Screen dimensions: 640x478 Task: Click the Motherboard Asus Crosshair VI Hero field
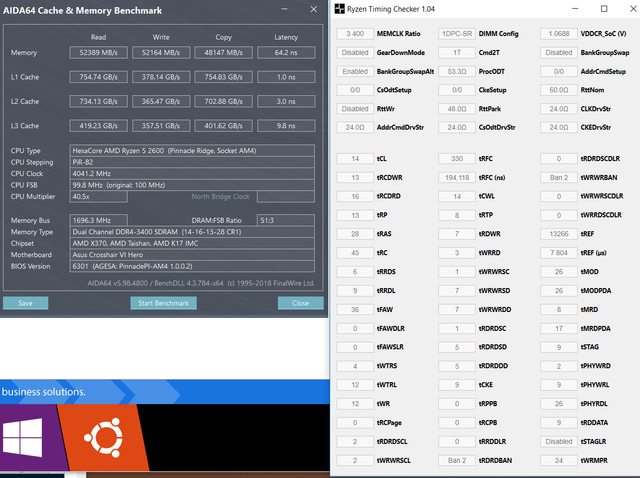(192, 255)
